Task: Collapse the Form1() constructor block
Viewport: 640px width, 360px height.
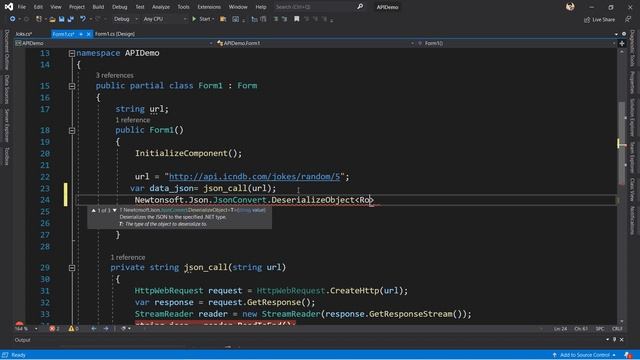Action: pos(72,131)
